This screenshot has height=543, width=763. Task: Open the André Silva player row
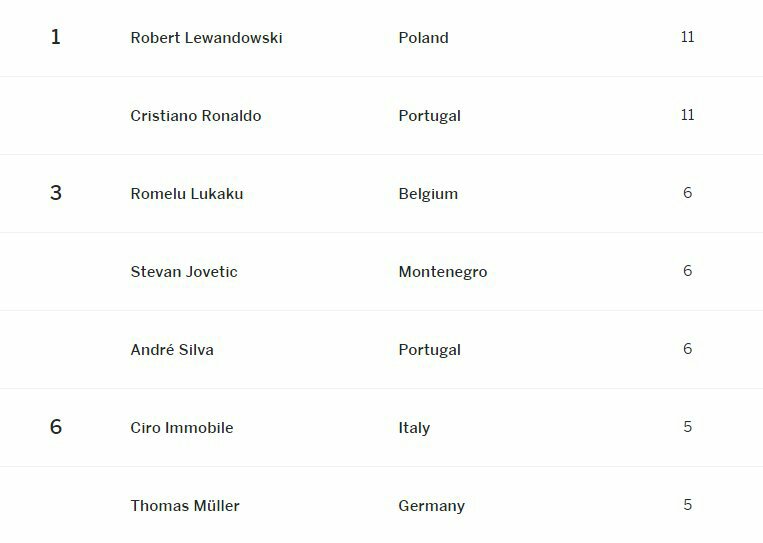(171, 350)
